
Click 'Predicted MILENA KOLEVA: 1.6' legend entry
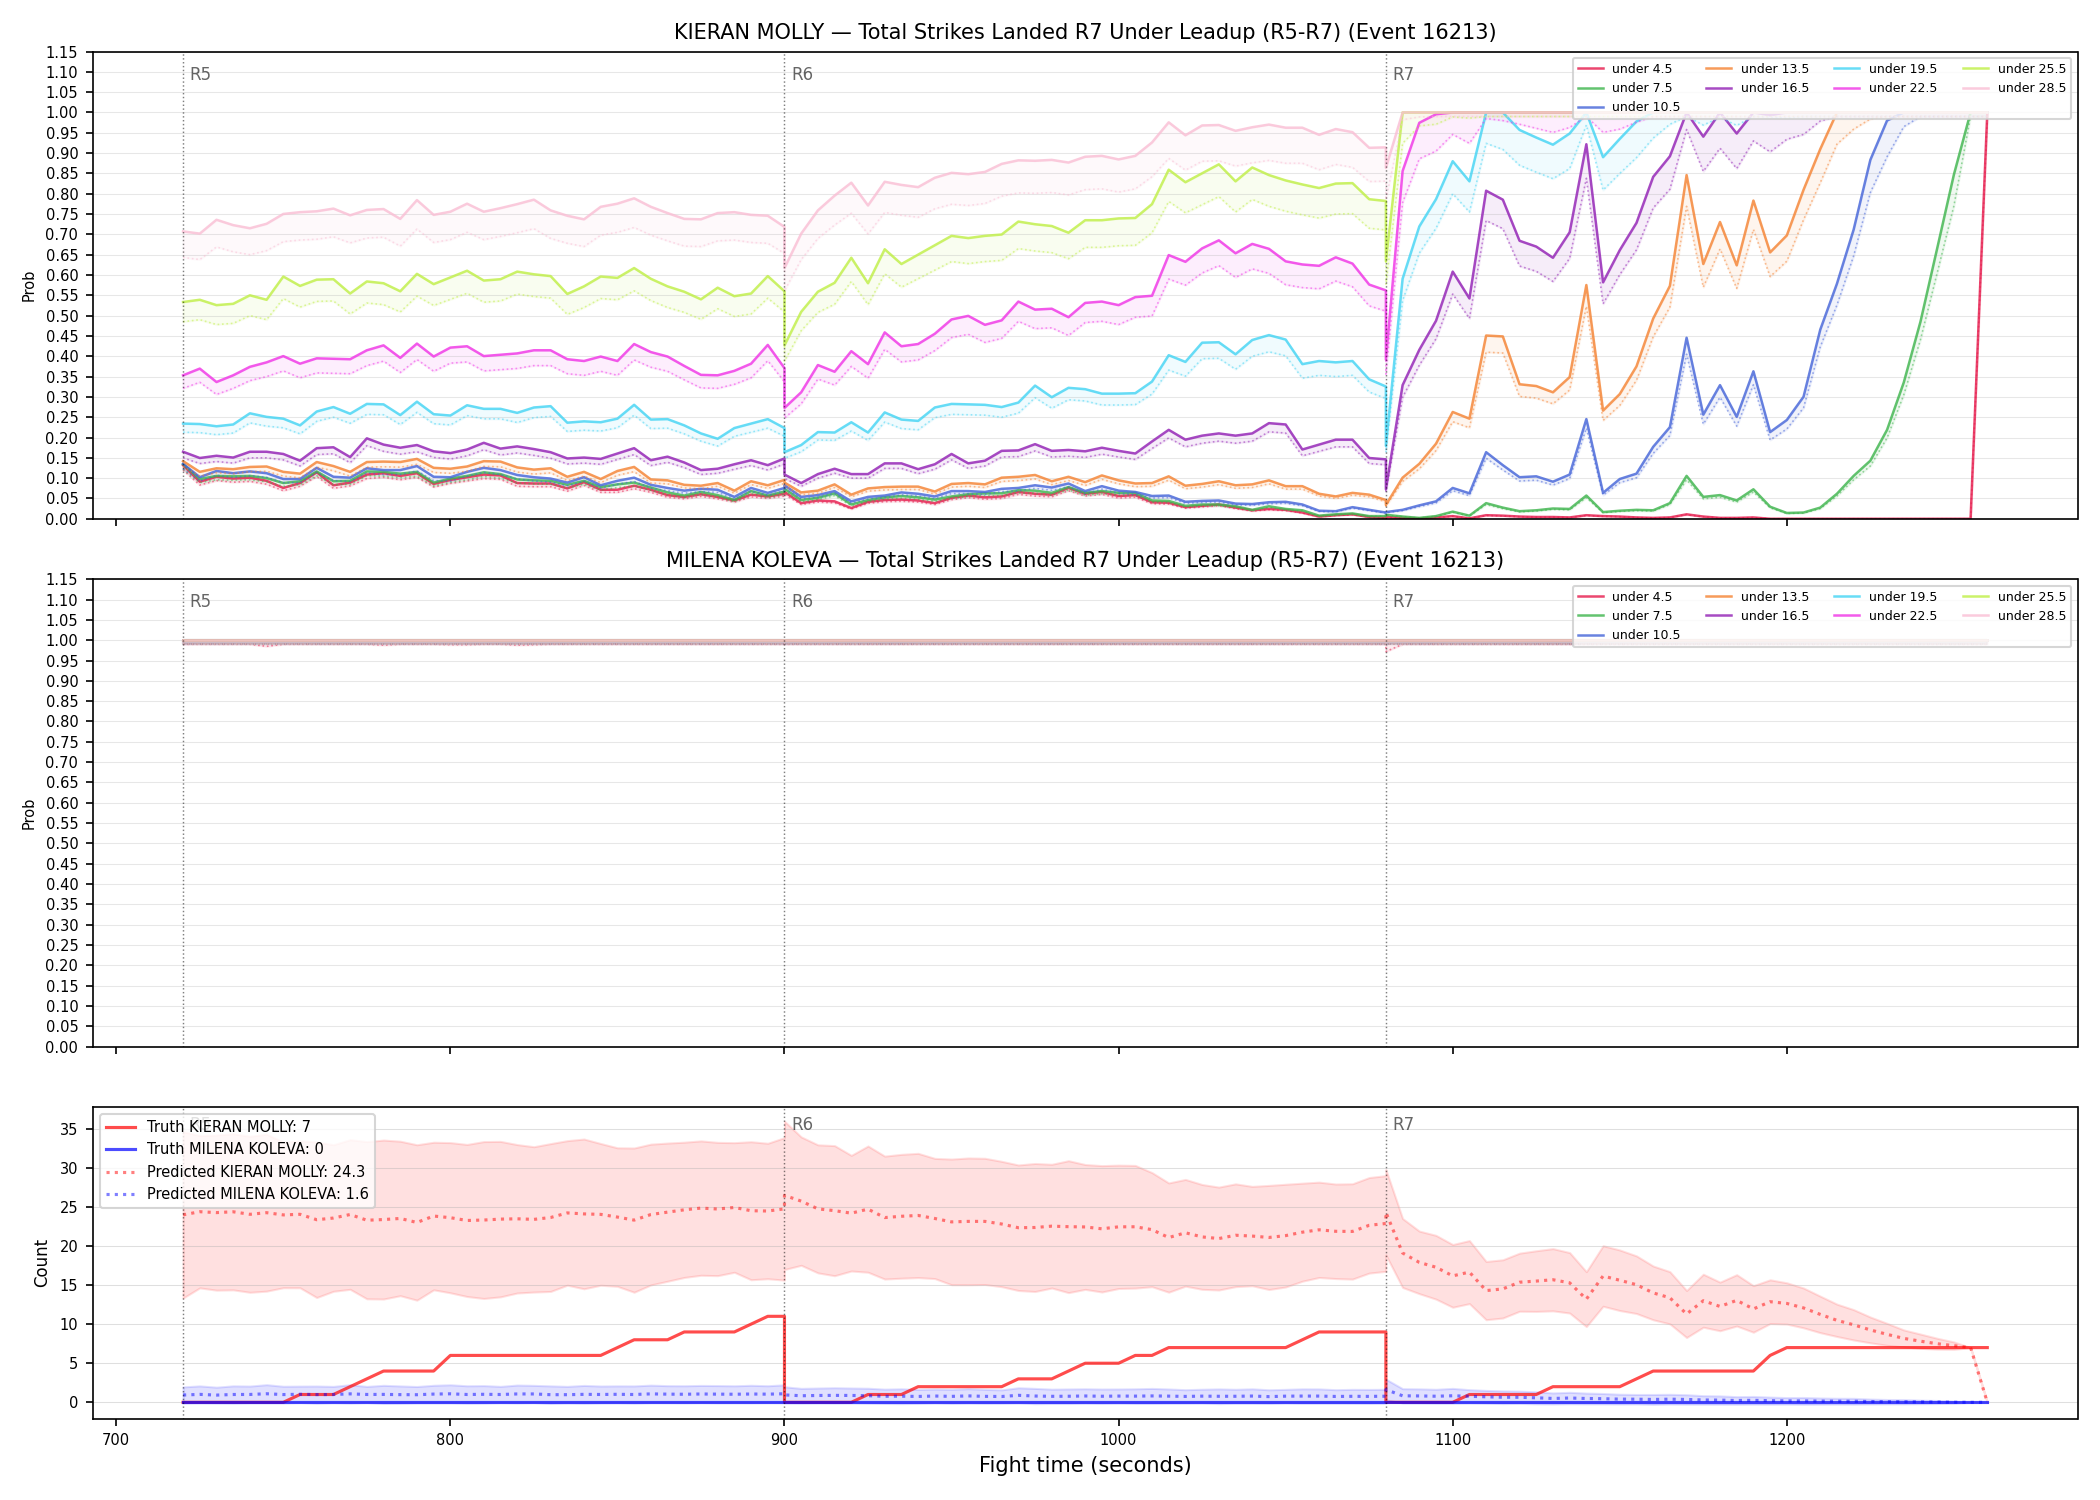coord(237,1194)
